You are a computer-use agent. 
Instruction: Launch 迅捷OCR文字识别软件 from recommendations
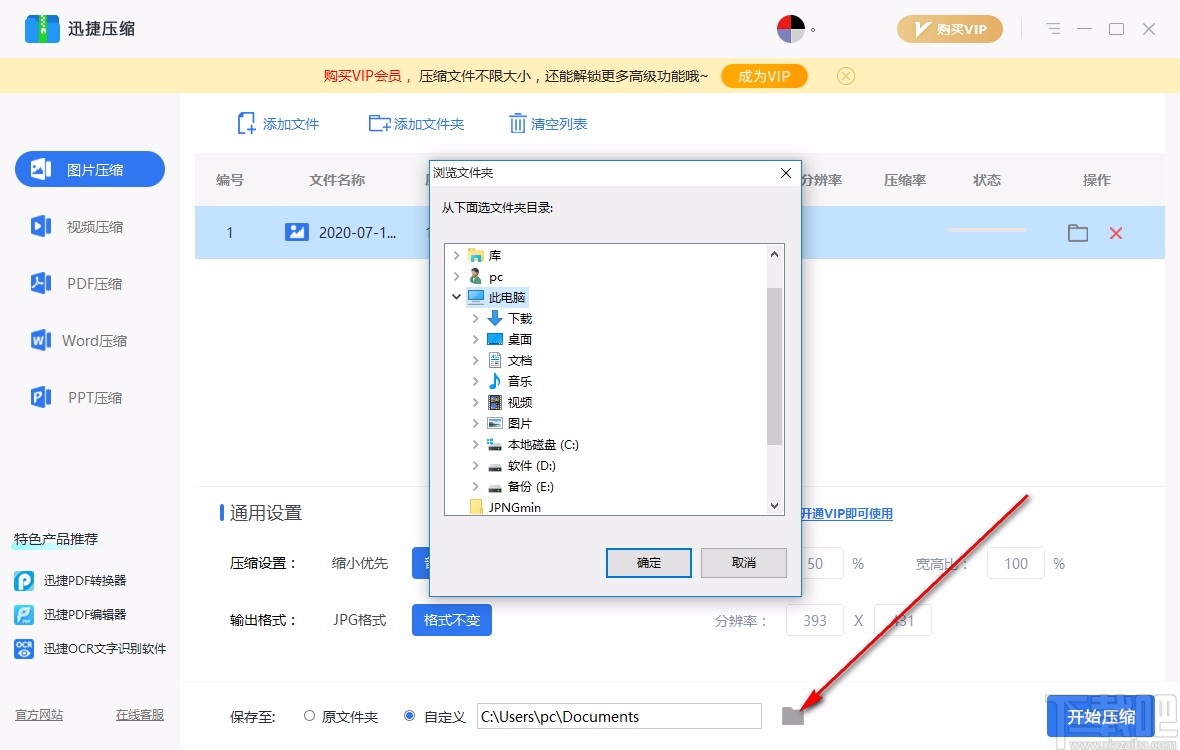pyautogui.click(x=90, y=648)
